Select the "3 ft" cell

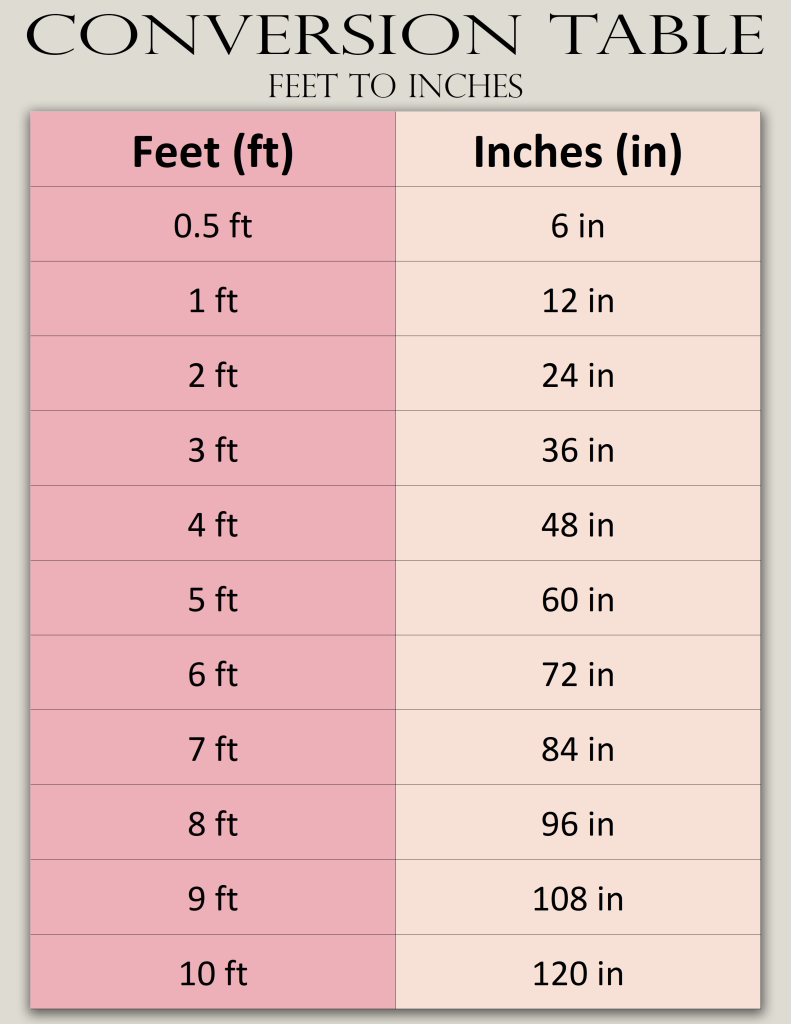(x=213, y=450)
